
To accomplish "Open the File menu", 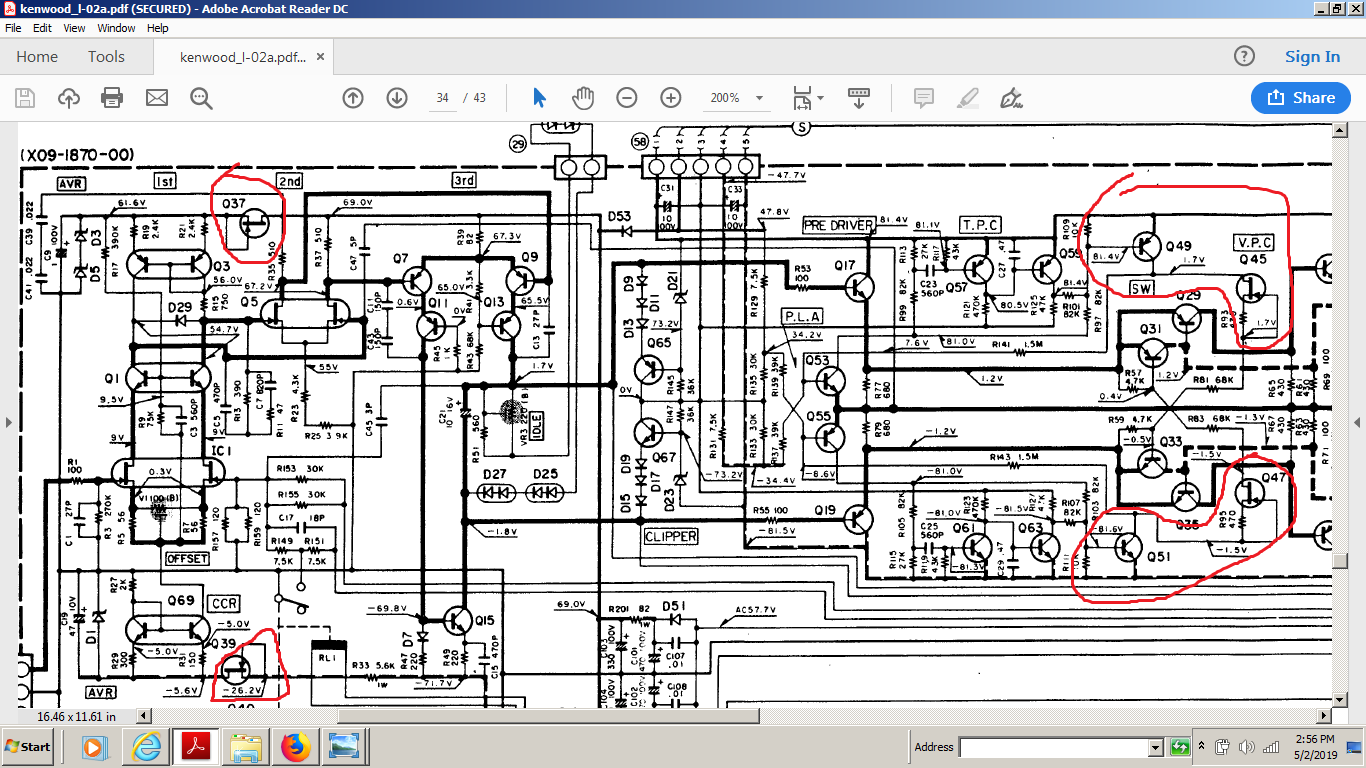I will (13, 28).
